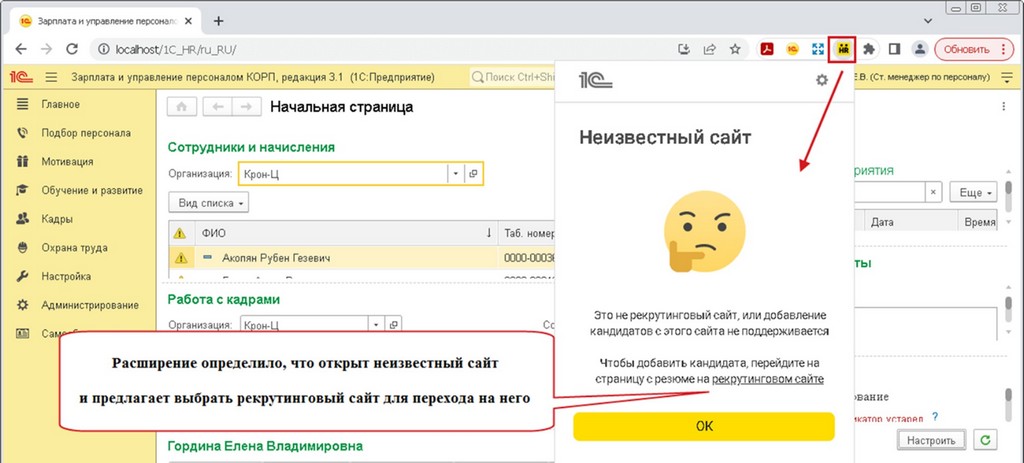Click the yellow OK button in popup
Image resolution: width=1024 pixels, height=463 pixels.
(704, 426)
